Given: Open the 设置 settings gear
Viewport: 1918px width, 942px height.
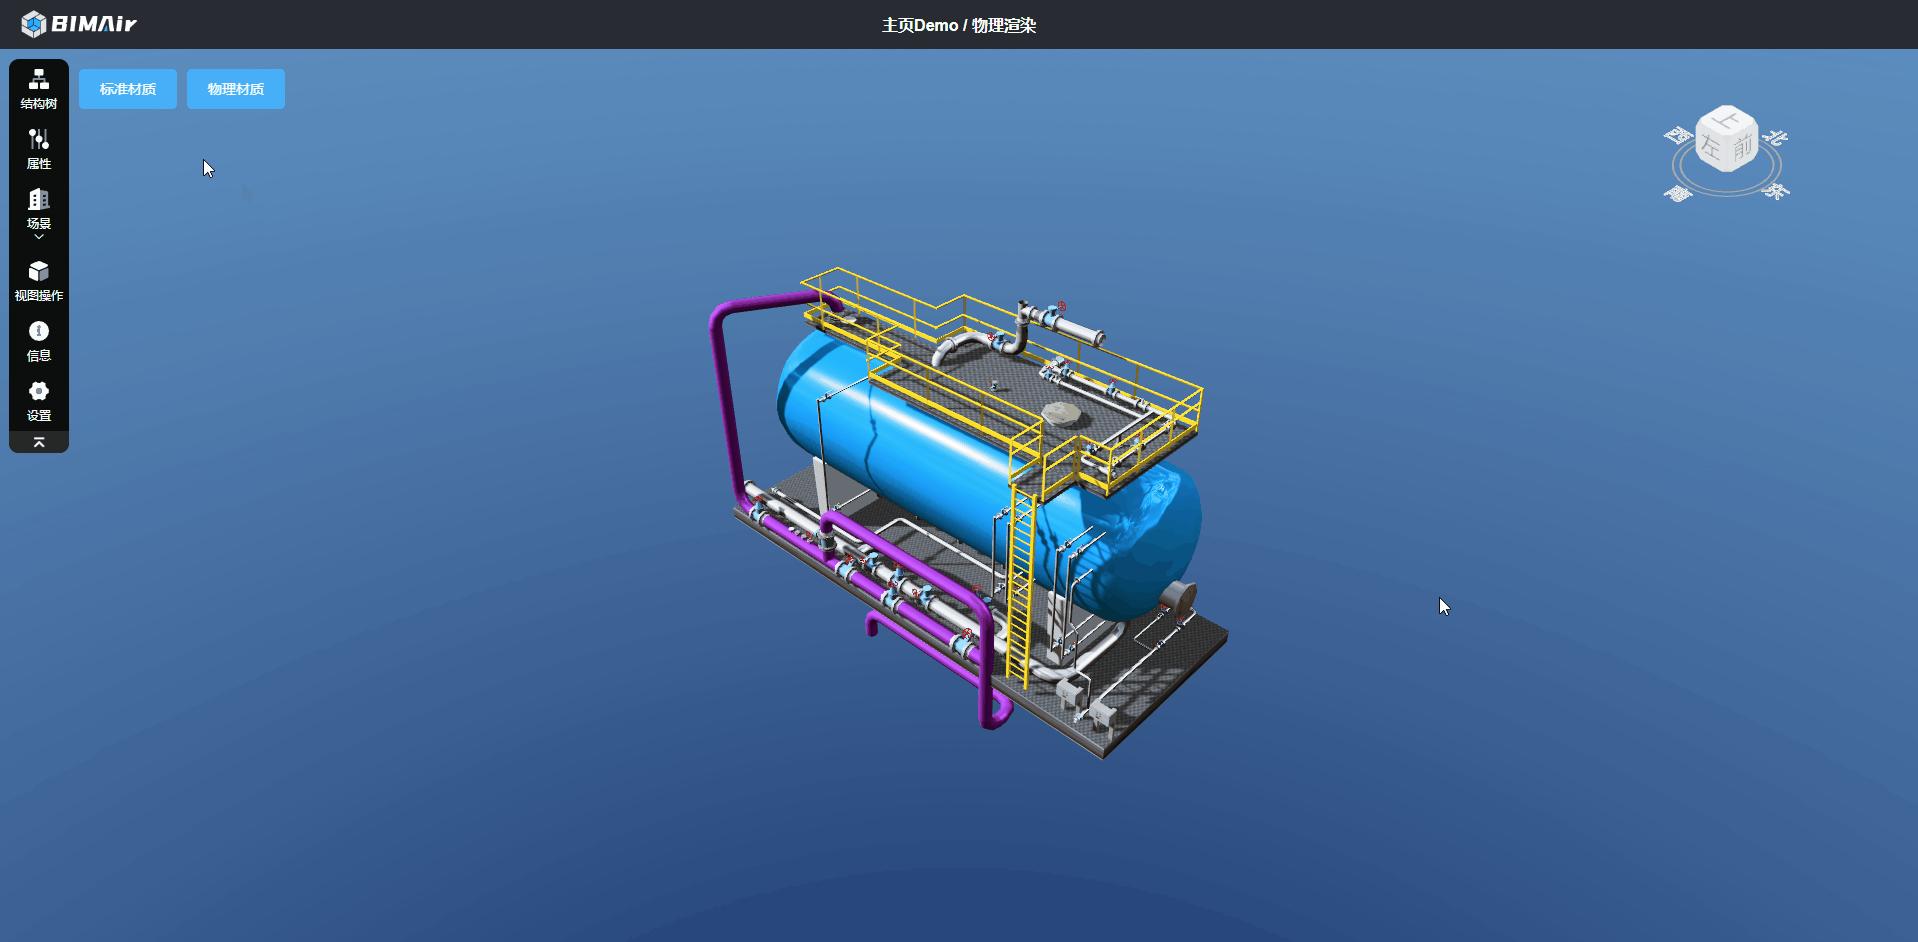Looking at the screenshot, I should click(x=39, y=401).
